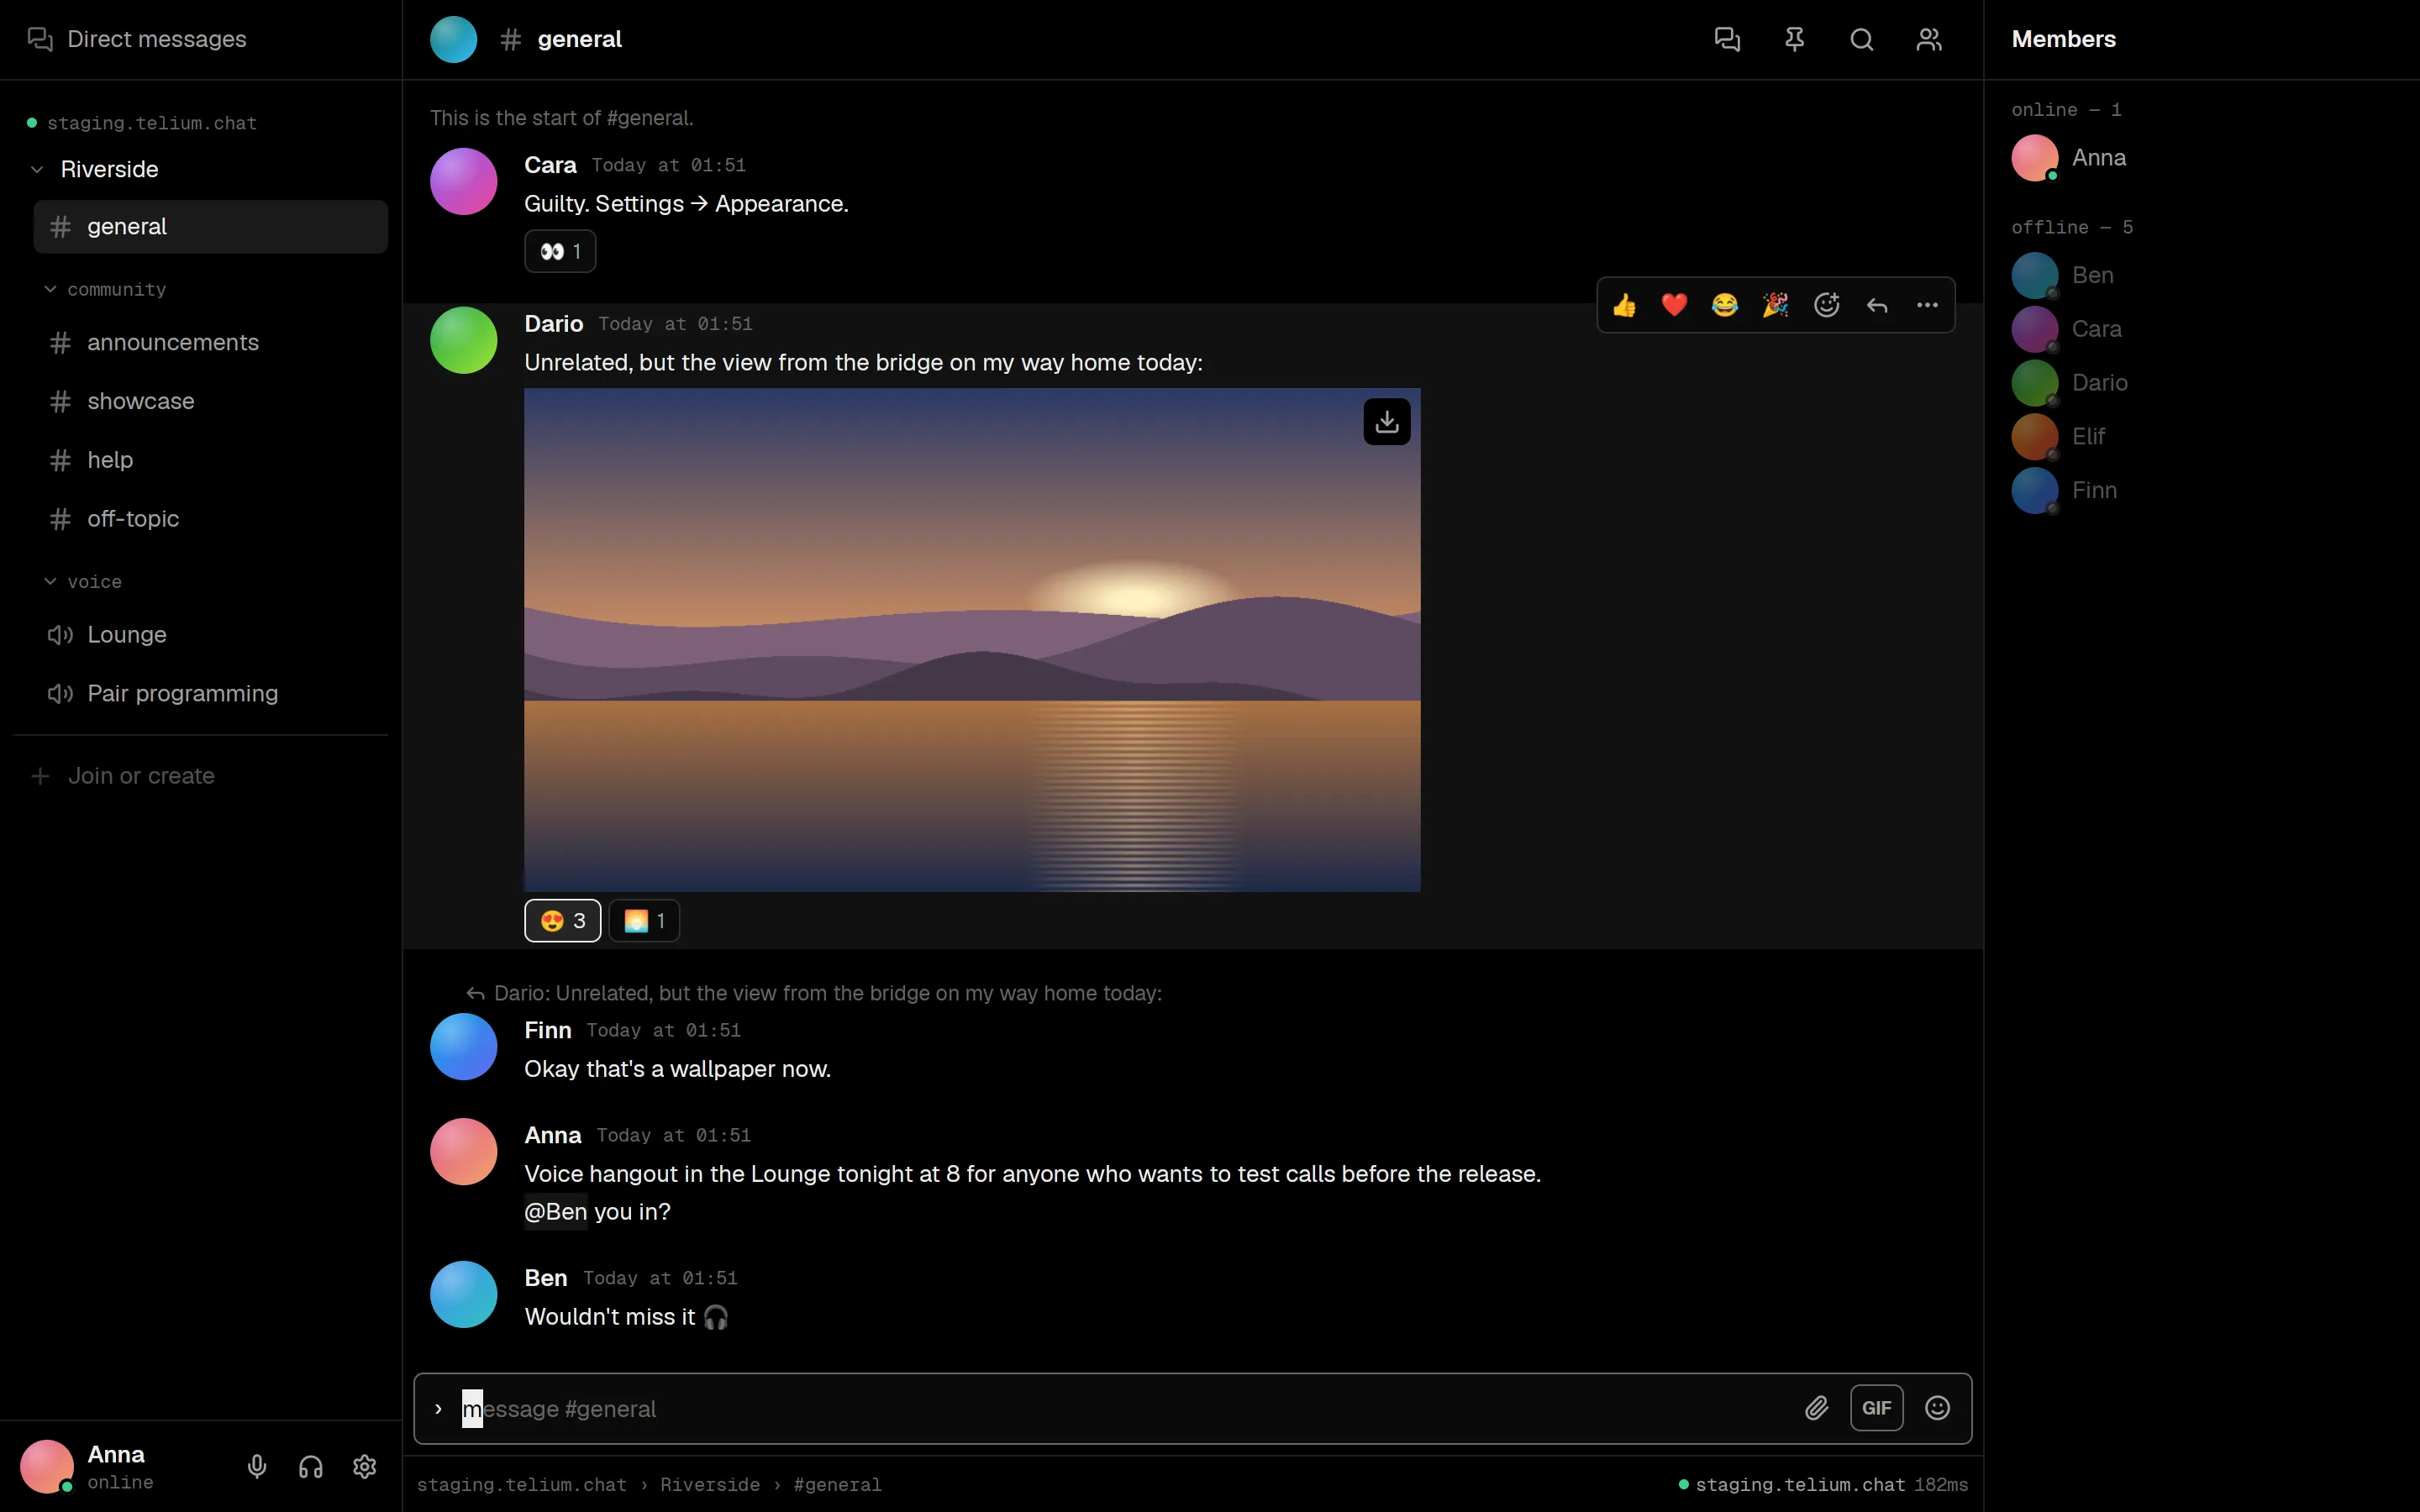
Task: React with party popper on Dario's message
Action: tap(1775, 305)
